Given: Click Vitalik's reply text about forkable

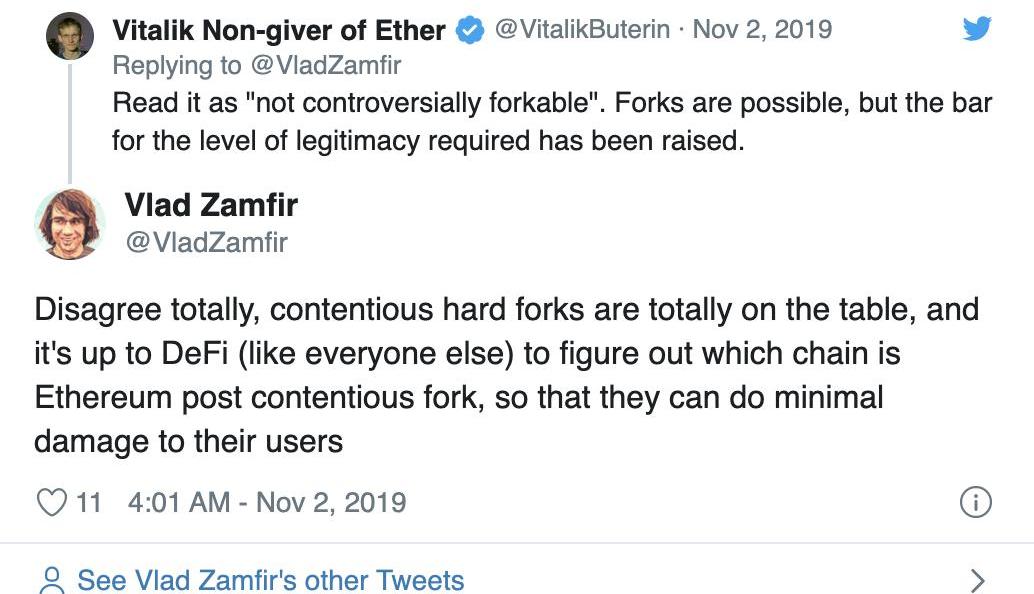Looking at the screenshot, I should pyautogui.click(x=550, y=122).
